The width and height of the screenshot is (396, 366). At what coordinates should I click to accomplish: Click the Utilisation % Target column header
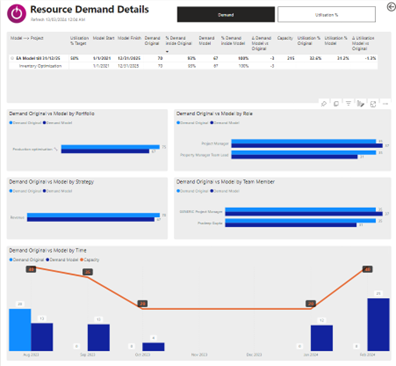[79, 41]
